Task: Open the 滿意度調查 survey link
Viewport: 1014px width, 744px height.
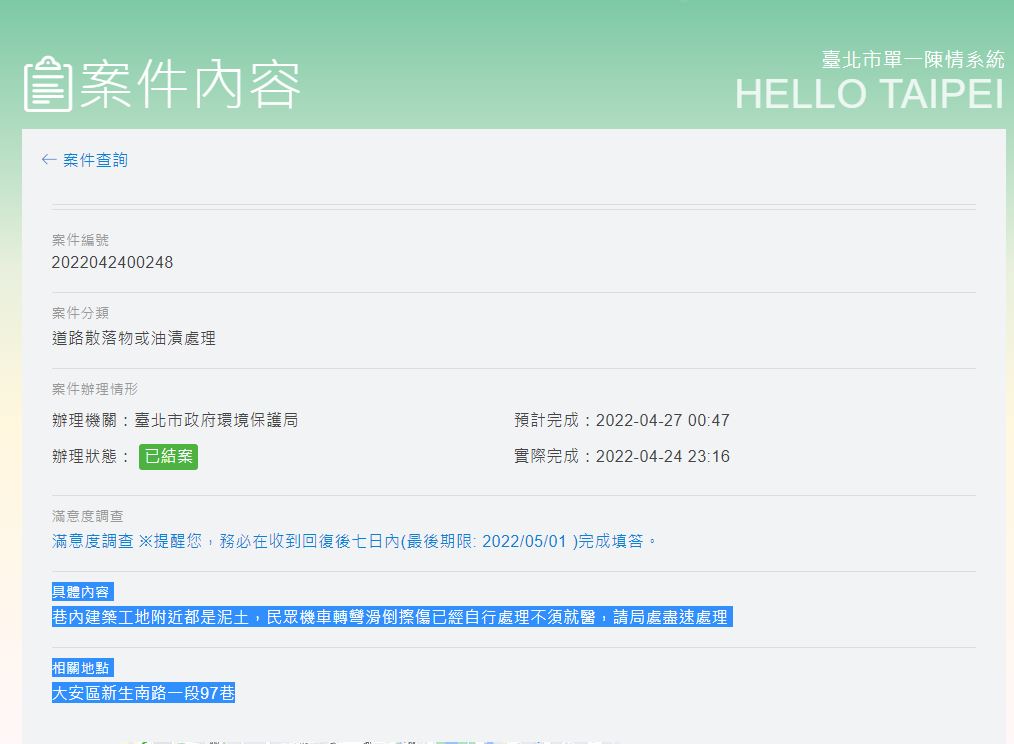Action: pos(354,541)
